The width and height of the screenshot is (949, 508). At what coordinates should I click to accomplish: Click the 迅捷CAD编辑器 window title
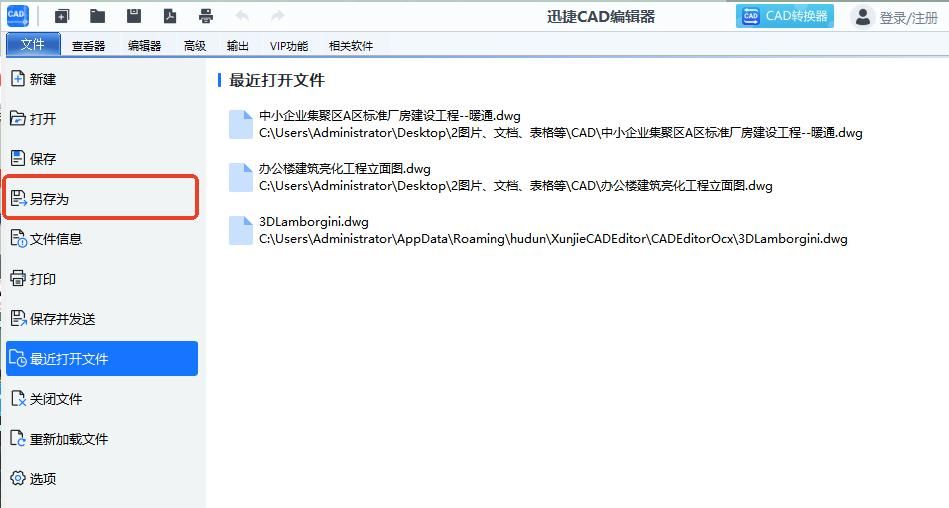[600, 16]
